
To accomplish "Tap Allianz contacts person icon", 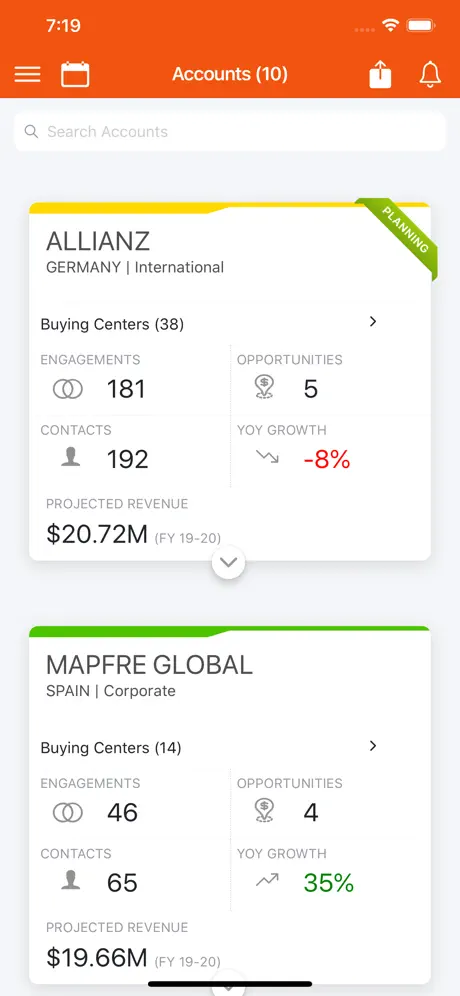I will point(71,458).
